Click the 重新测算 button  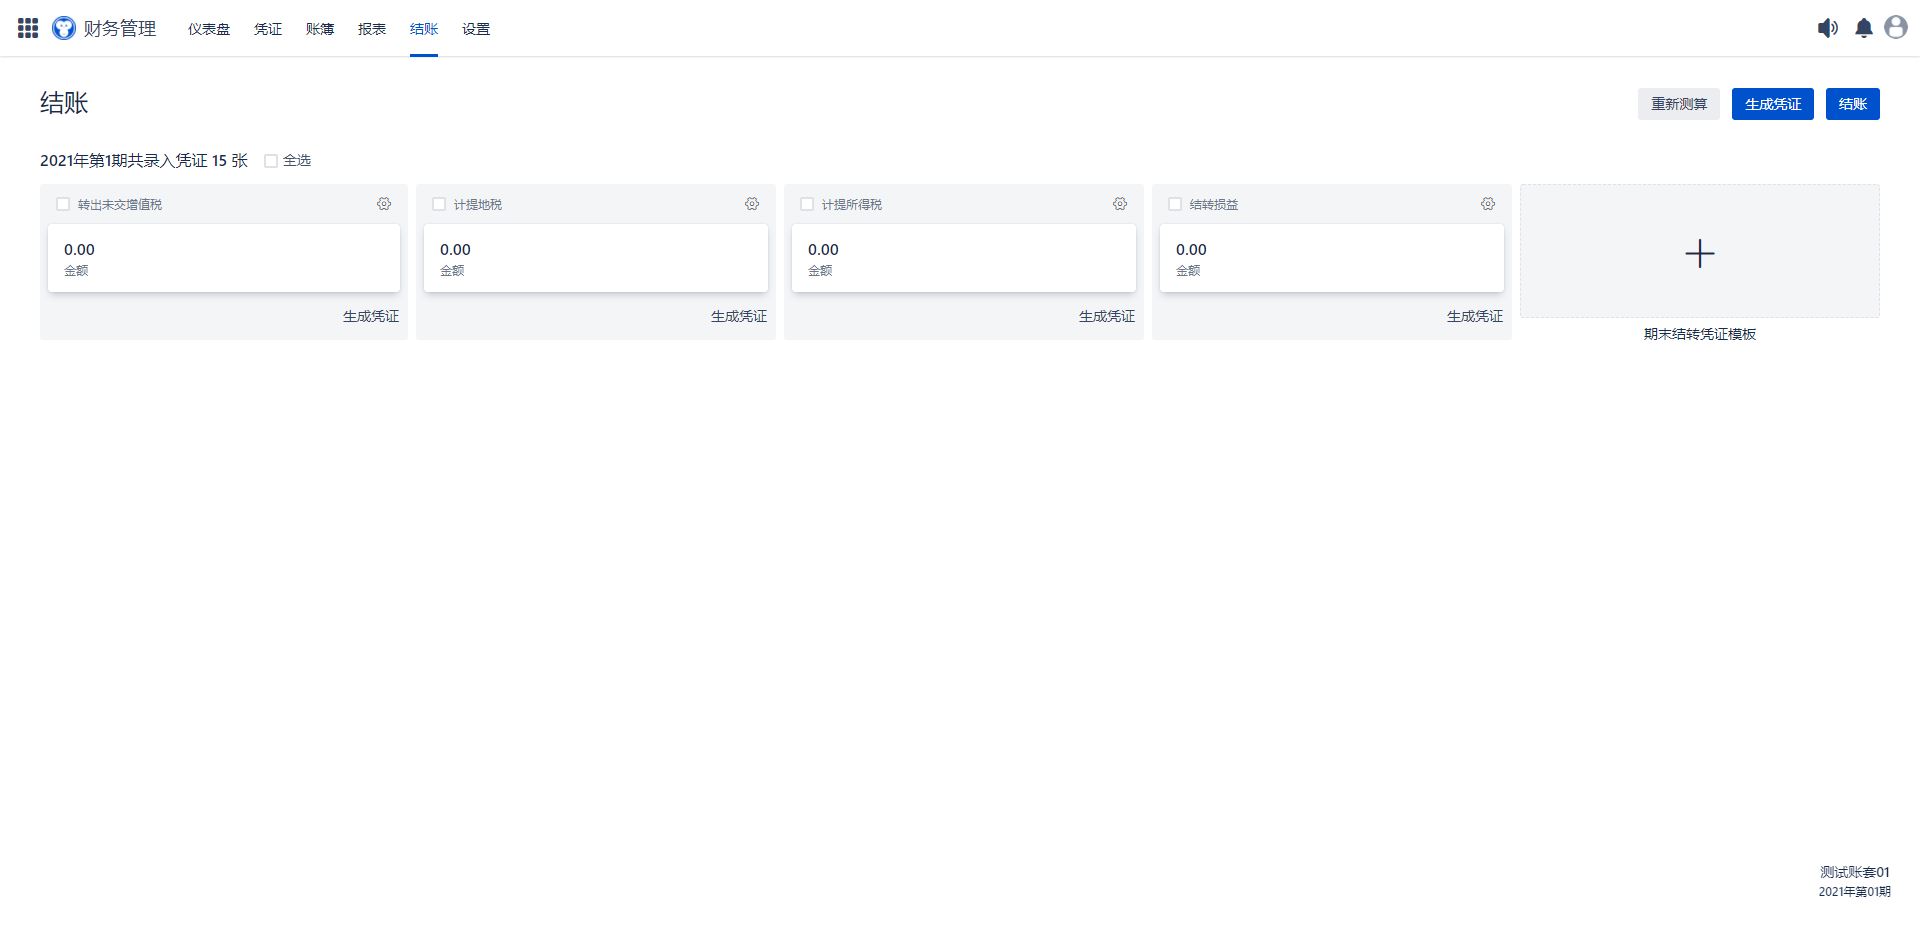1679,104
